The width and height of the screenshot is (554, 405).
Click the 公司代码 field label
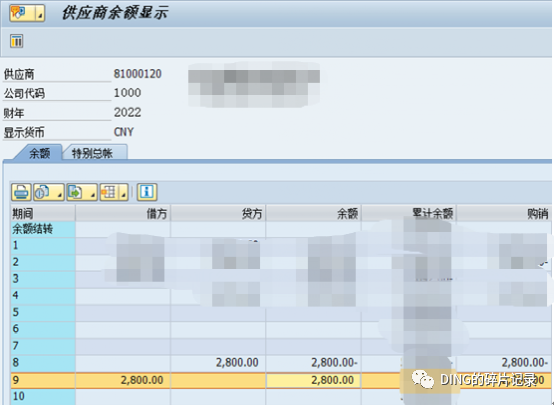pos(24,94)
